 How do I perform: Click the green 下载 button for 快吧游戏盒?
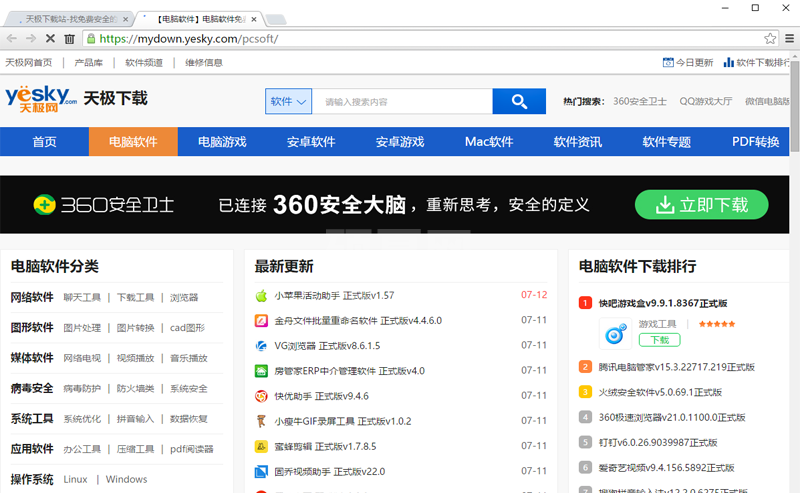click(659, 340)
